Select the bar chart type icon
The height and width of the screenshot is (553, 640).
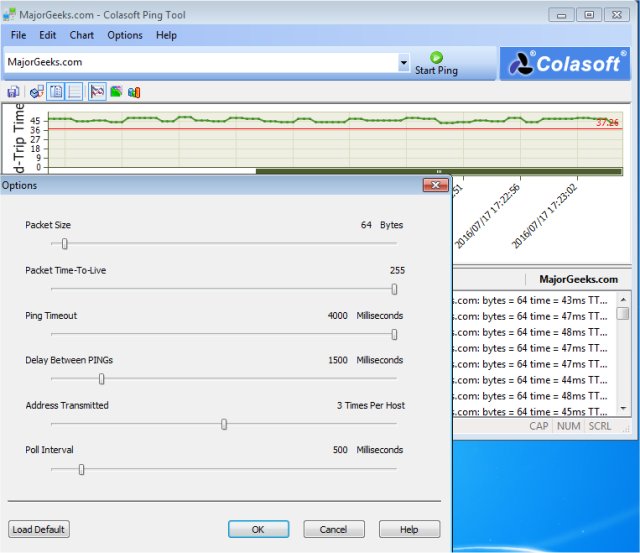coord(134,92)
